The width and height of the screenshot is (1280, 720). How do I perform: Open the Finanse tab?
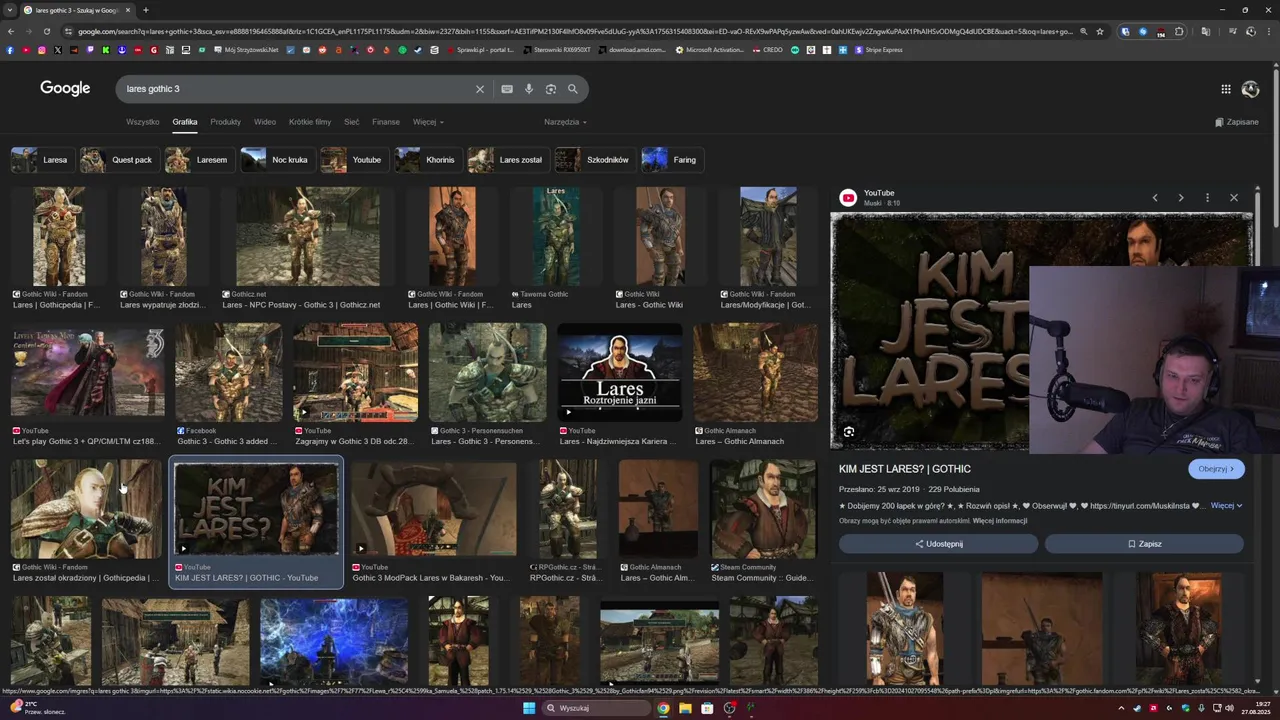point(386,122)
